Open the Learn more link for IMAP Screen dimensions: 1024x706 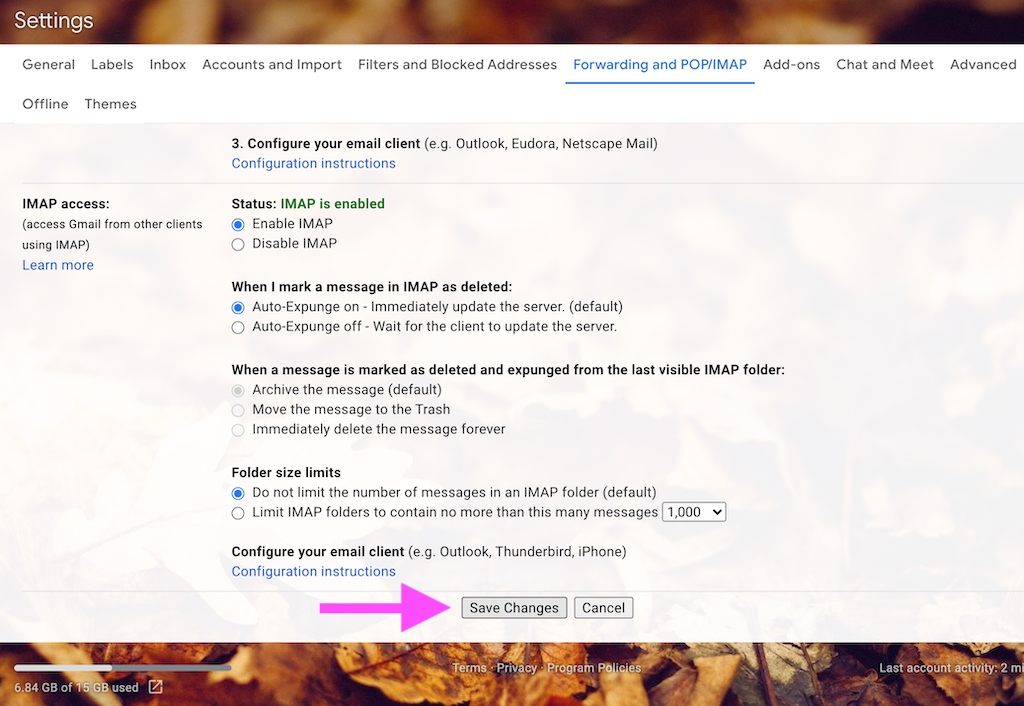click(x=58, y=265)
